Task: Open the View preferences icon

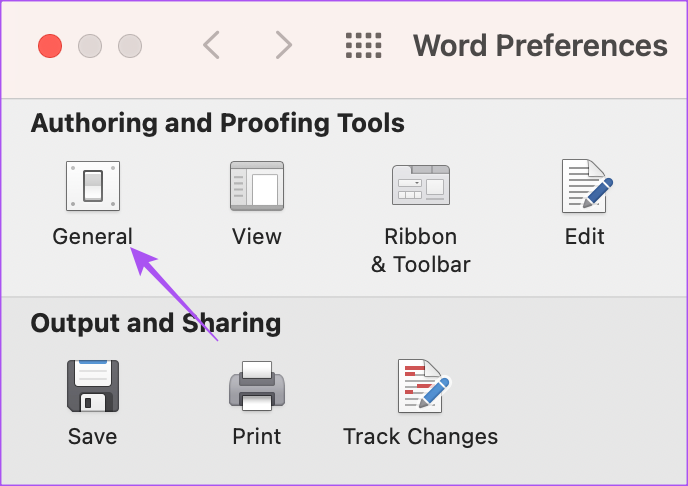Action: point(257,186)
